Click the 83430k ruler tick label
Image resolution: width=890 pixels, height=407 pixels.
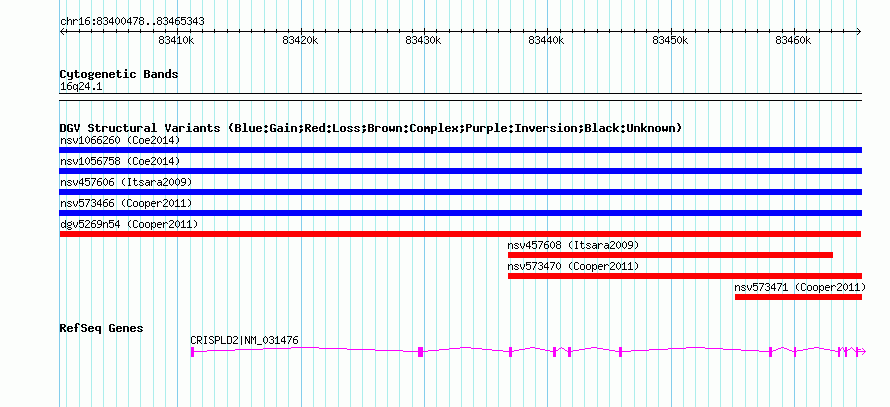[x=424, y=40]
